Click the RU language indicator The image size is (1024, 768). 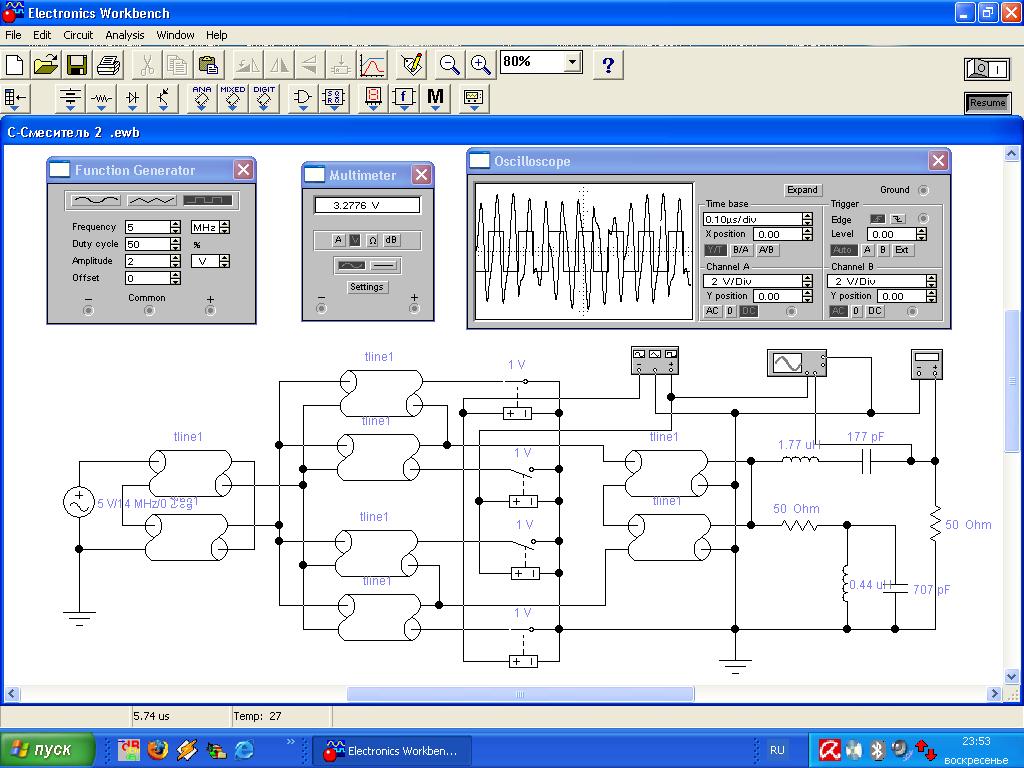(x=777, y=750)
